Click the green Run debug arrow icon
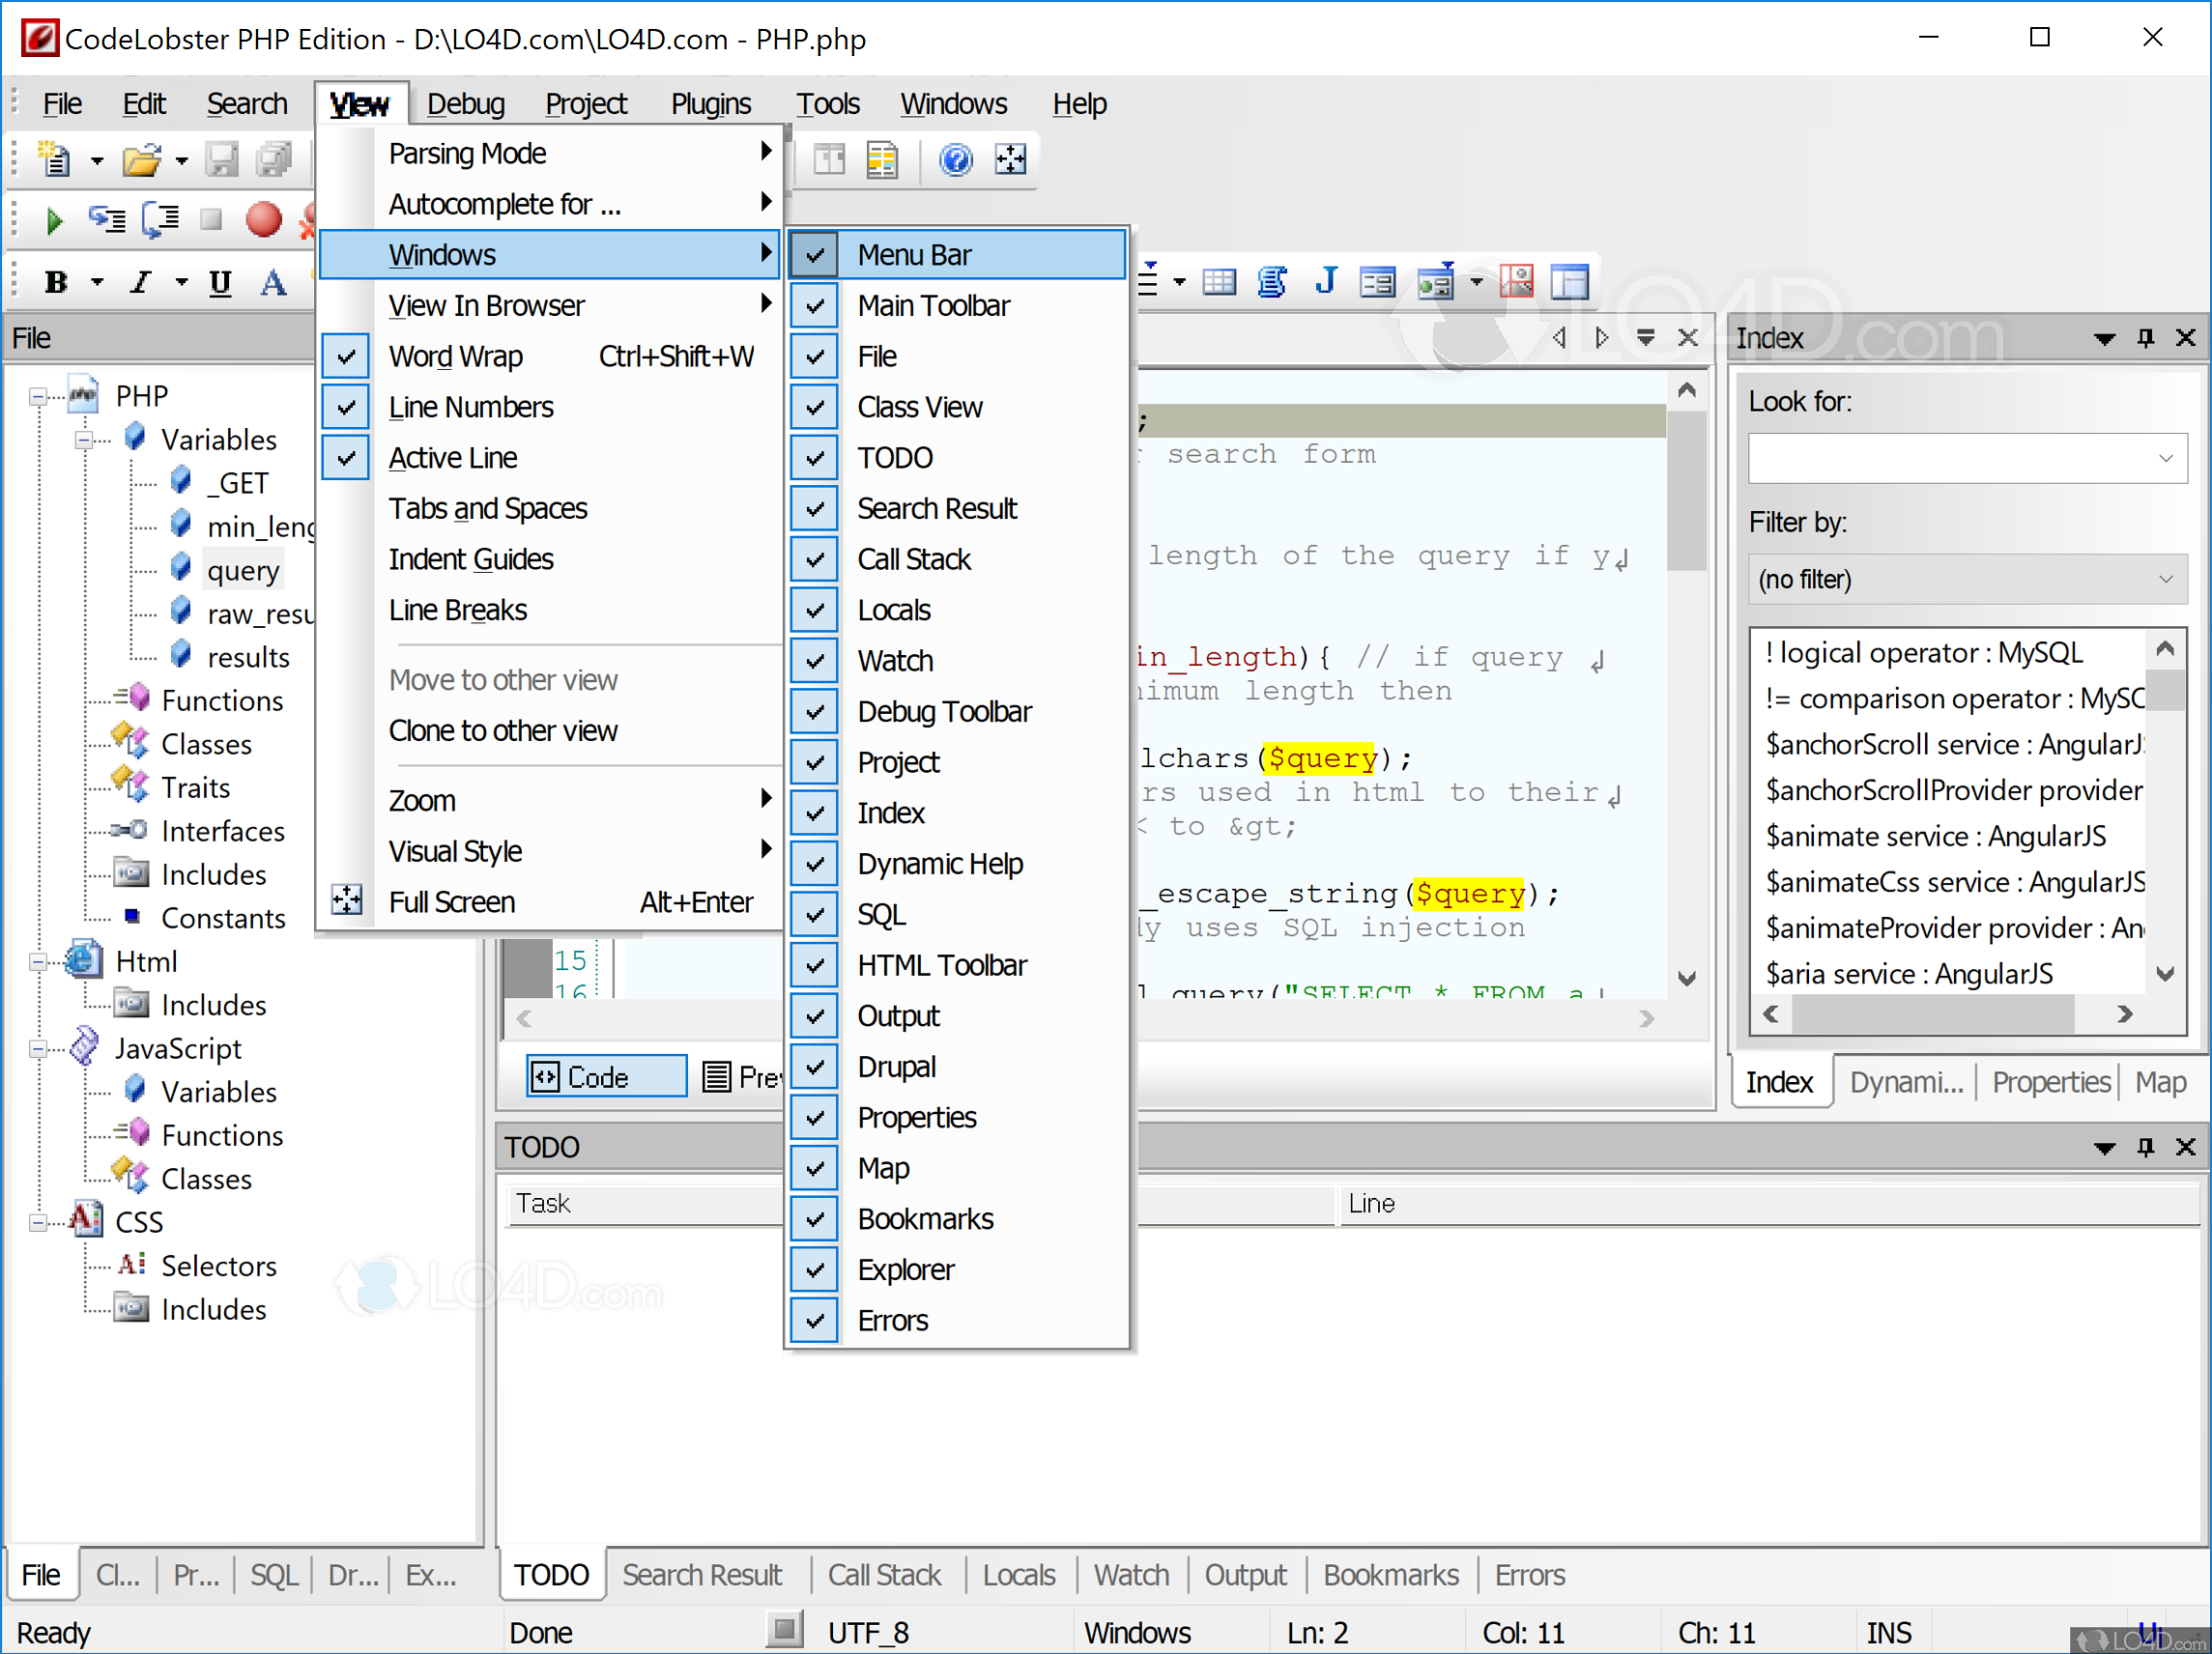Screen dimensions: 2212x1654 click(54, 220)
